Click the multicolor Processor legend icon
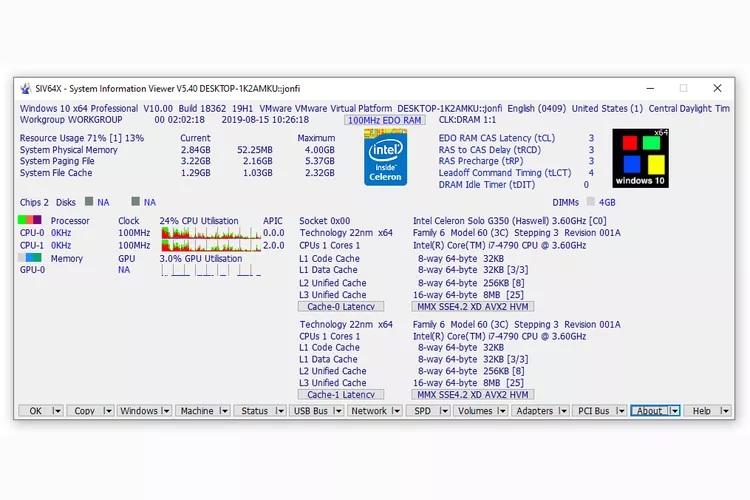This screenshot has height=500, width=750. pyautogui.click(x=30, y=220)
